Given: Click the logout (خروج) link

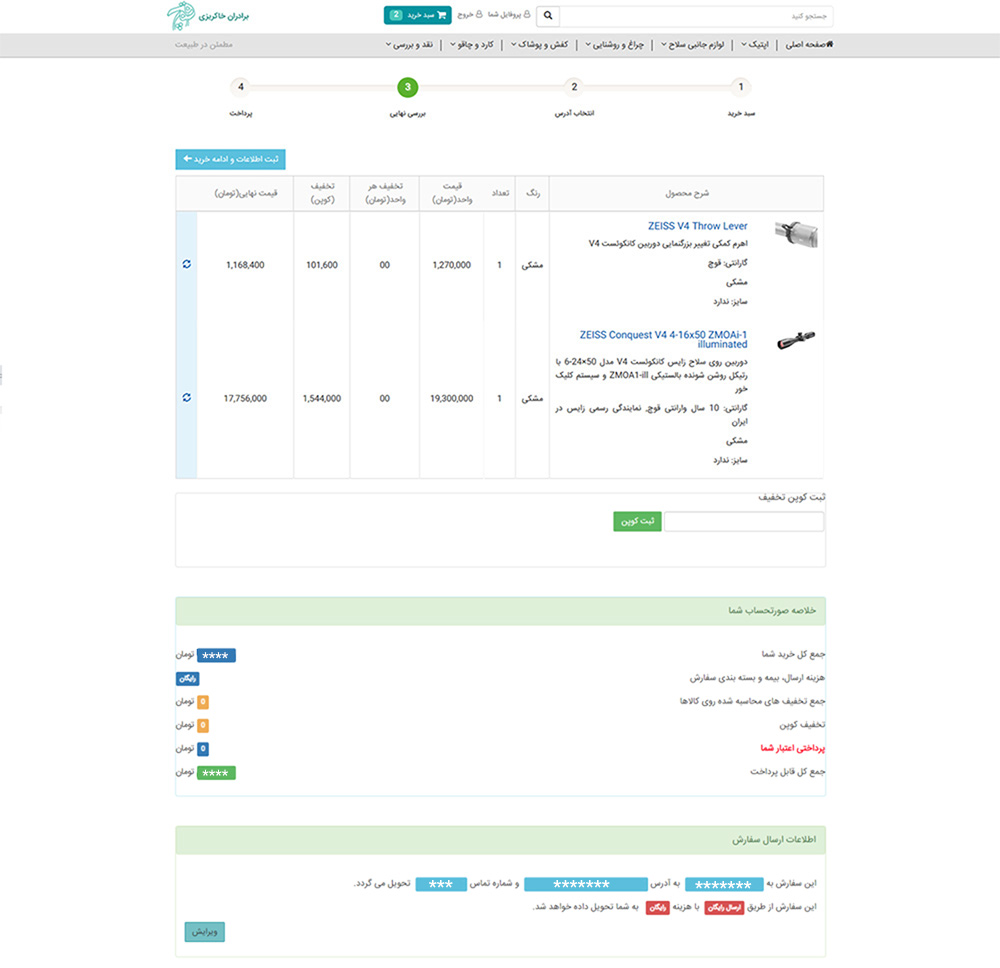Looking at the screenshot, I should point(469,15).
